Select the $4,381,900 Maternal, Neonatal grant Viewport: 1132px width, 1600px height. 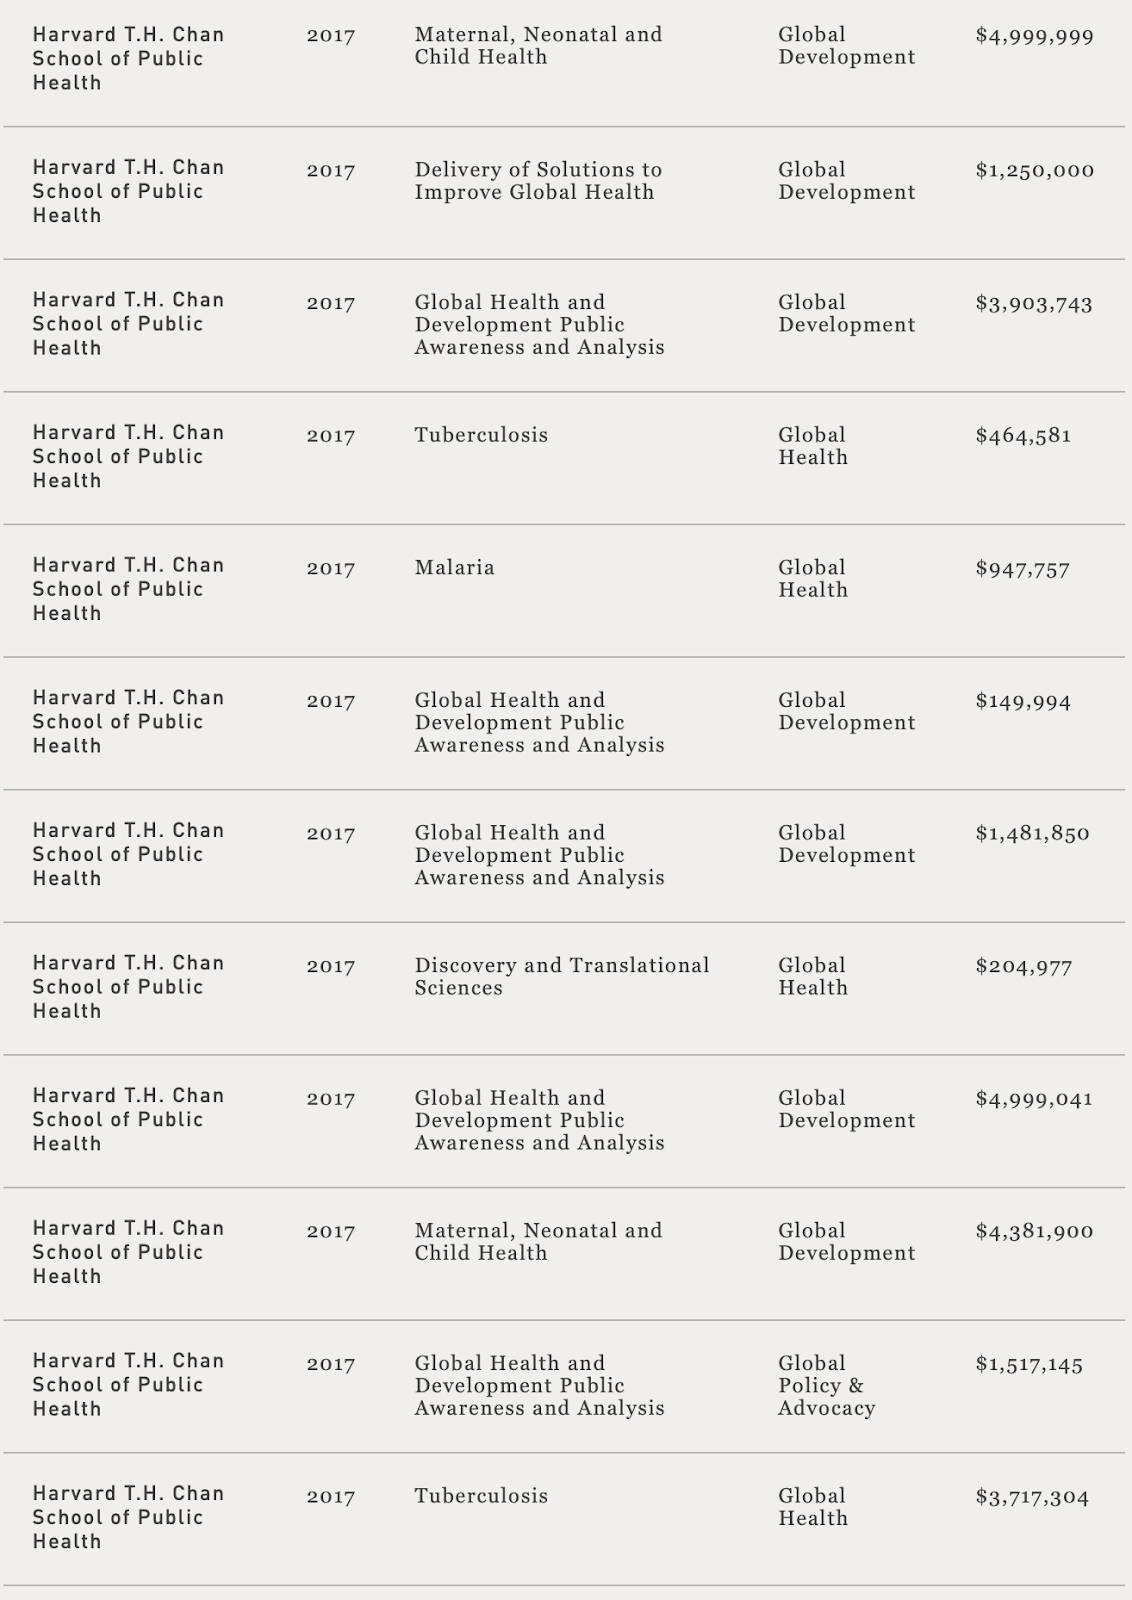[x=565, y=1254]
